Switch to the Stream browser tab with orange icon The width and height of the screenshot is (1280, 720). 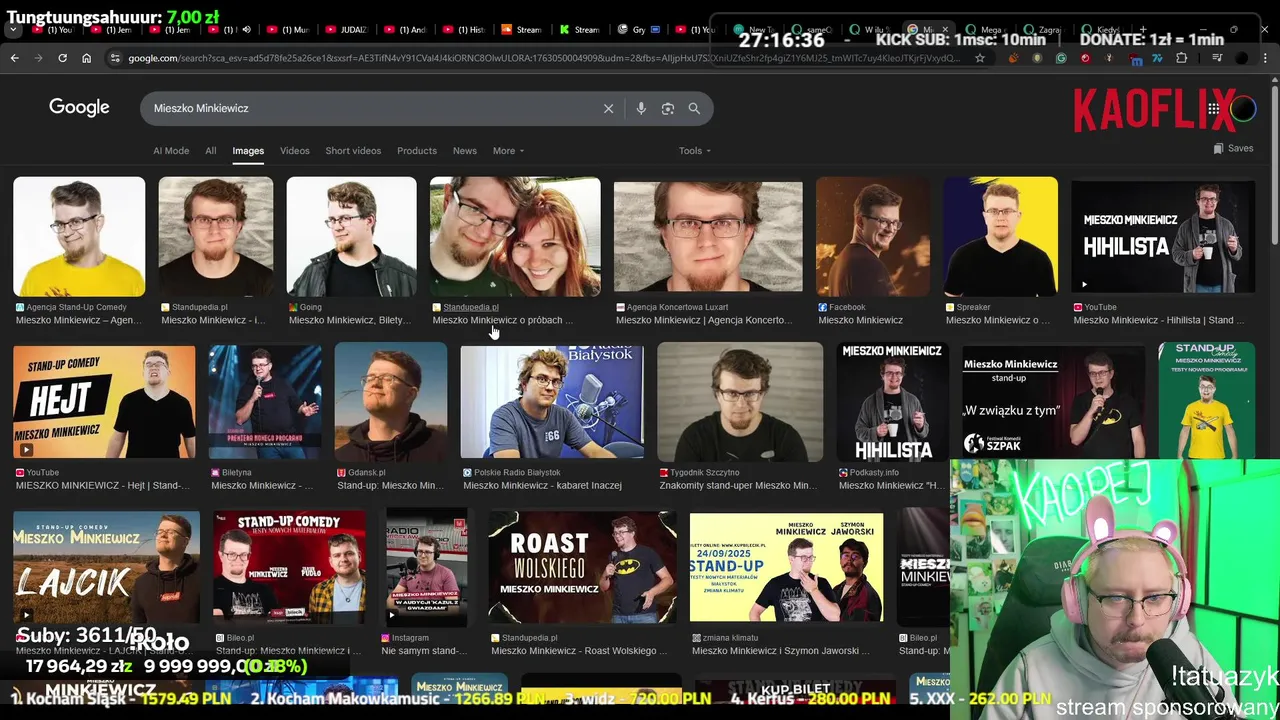click(522, 30)
